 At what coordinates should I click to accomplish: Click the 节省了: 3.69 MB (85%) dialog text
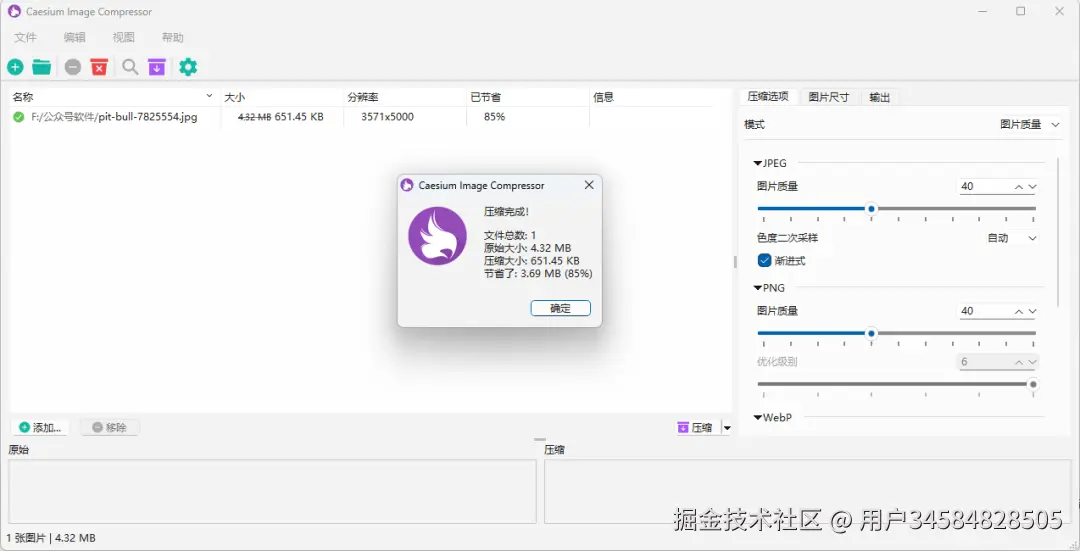(x=538, y=273)
